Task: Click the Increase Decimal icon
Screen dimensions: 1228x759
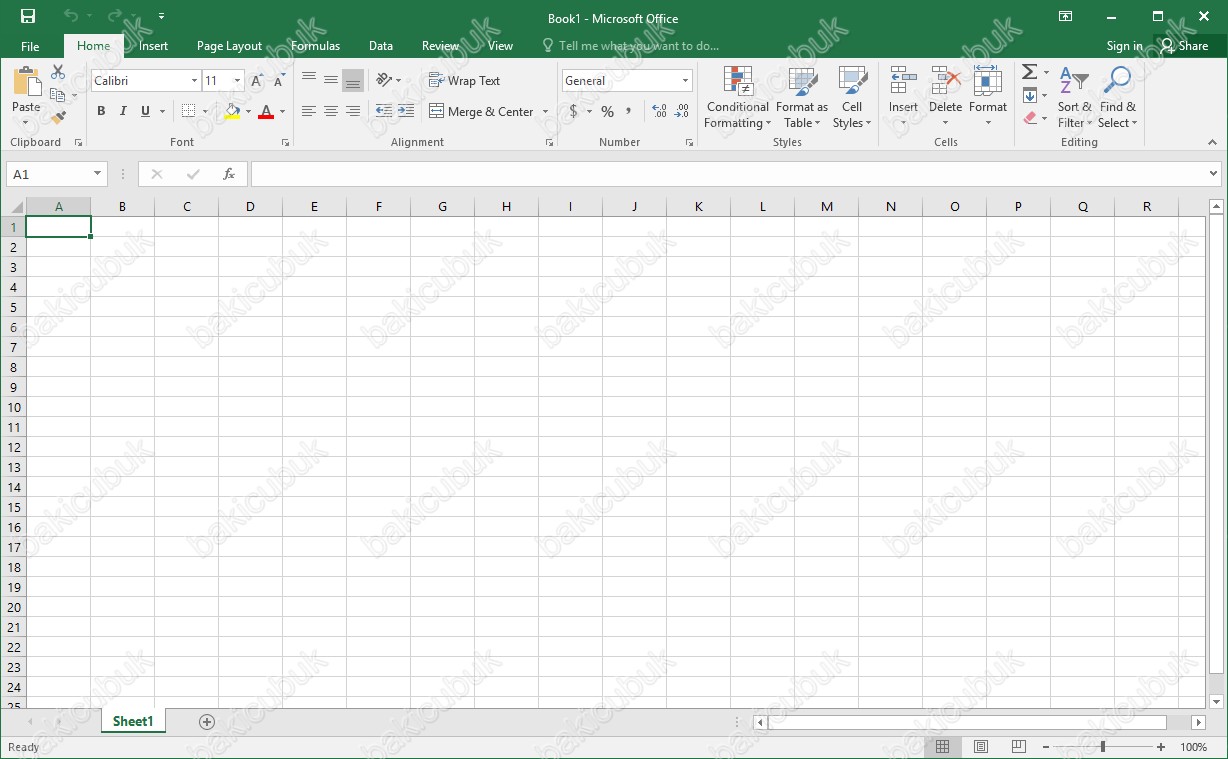Action: click(659, 111)
